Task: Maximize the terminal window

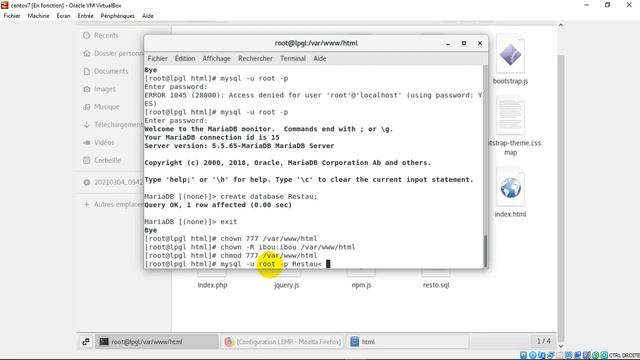Action: click(464, 43)
